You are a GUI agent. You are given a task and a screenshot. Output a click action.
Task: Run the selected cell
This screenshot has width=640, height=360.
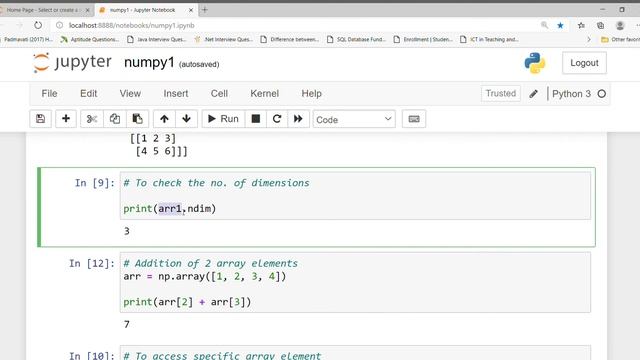point(223,119)
